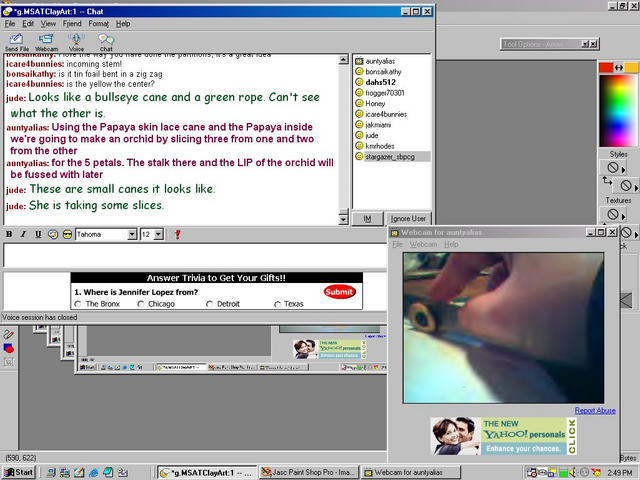Image resolution: width=640 pixels, height=480 pixels.
Task: Open the File menu in chat window
Action: pyautogui.click(x=10, y=24)
